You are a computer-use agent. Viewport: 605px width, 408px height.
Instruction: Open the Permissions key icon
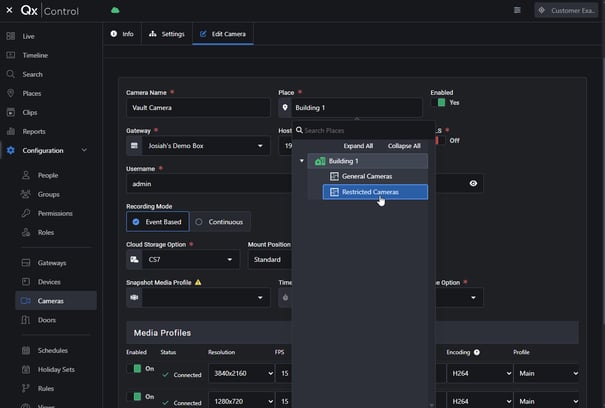(x=26, y=213)
